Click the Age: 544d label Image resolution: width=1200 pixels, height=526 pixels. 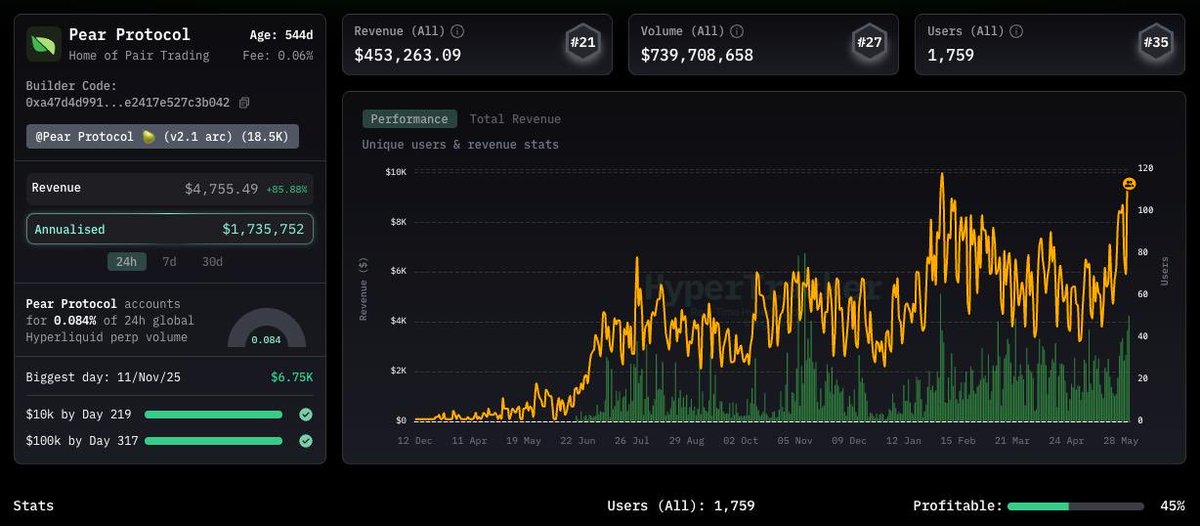(281, 35)
